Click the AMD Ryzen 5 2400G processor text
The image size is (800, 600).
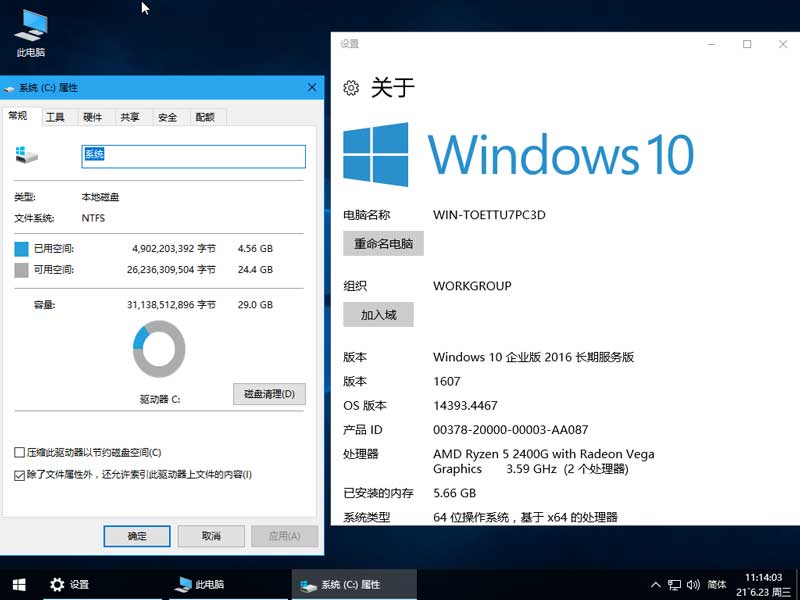point(543,461)
